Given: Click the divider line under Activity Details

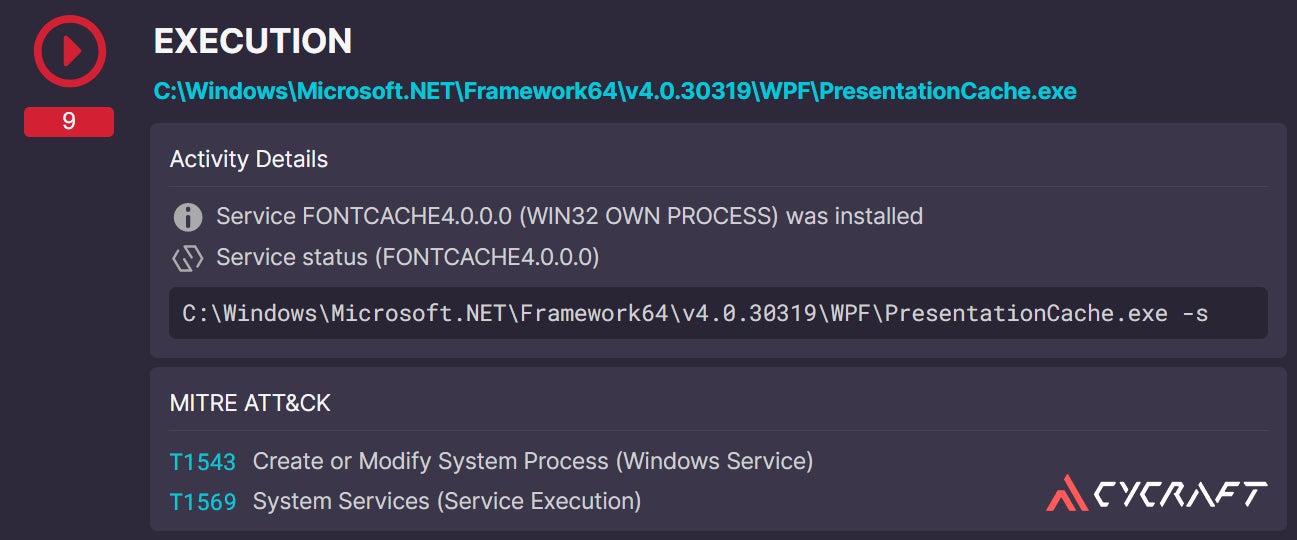Looking at the screenshot, I should coord(718,186).
